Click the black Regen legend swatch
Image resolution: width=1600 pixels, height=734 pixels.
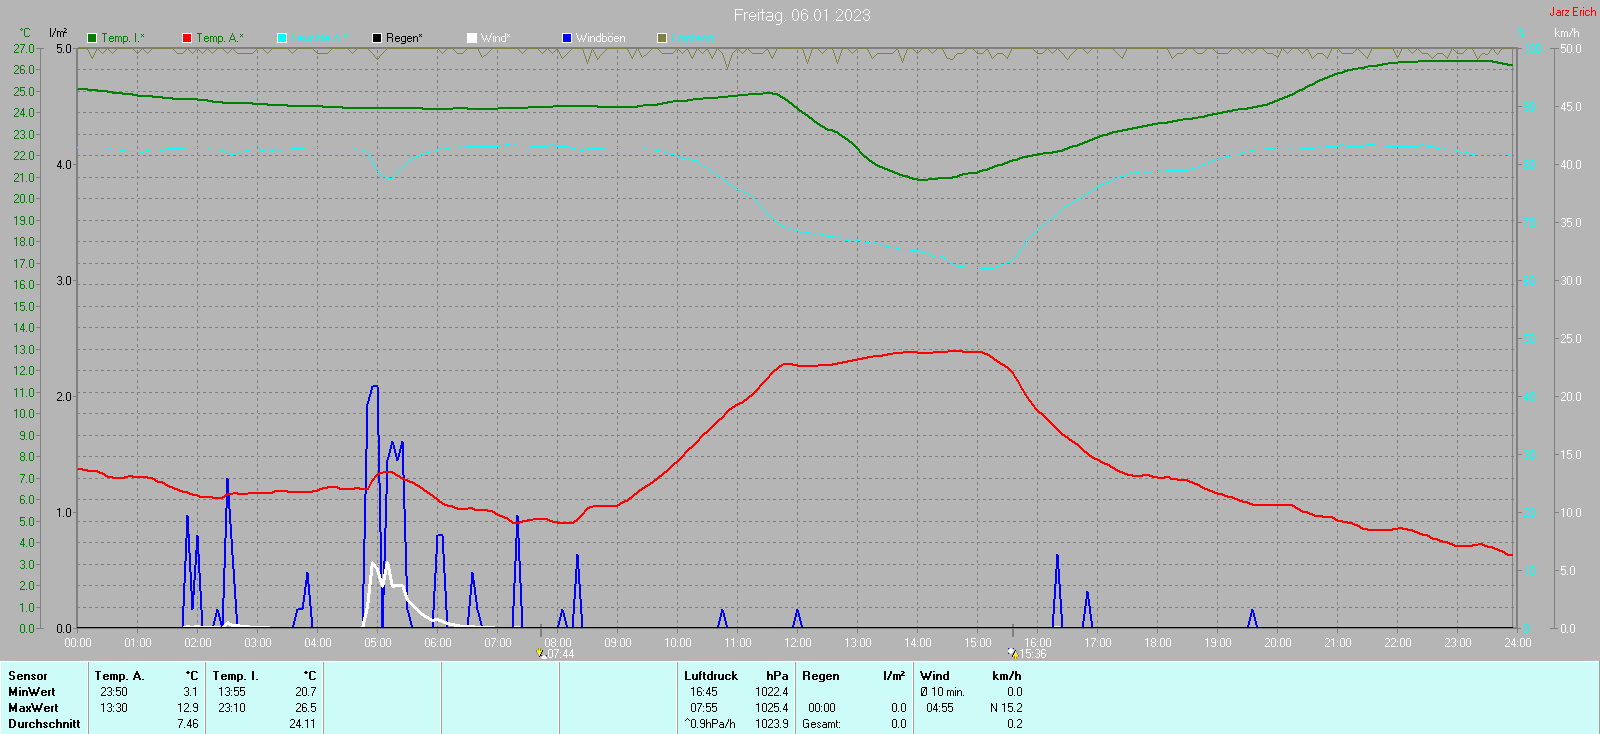[377, 38]
